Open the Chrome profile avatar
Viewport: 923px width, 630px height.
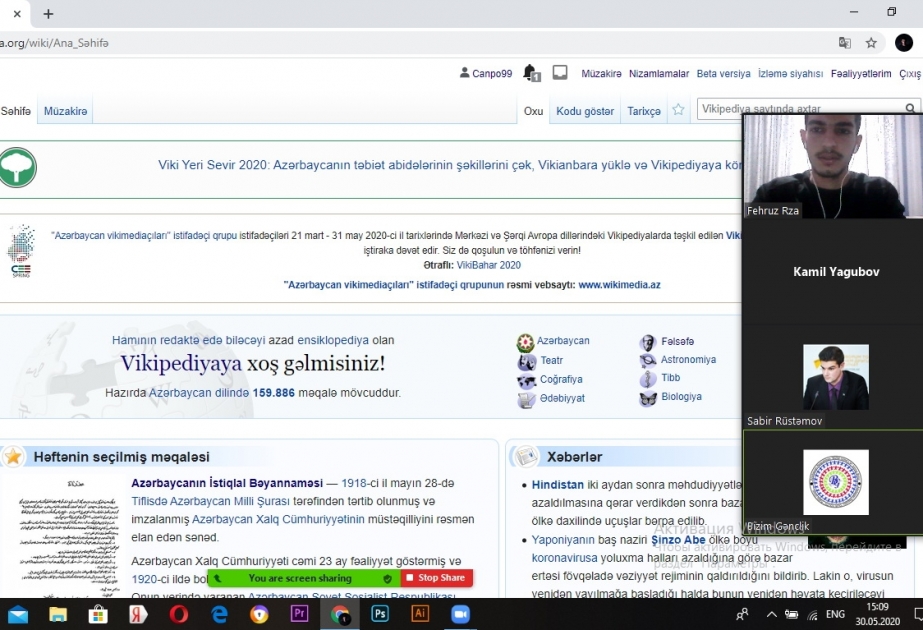[x=904, y=42]
